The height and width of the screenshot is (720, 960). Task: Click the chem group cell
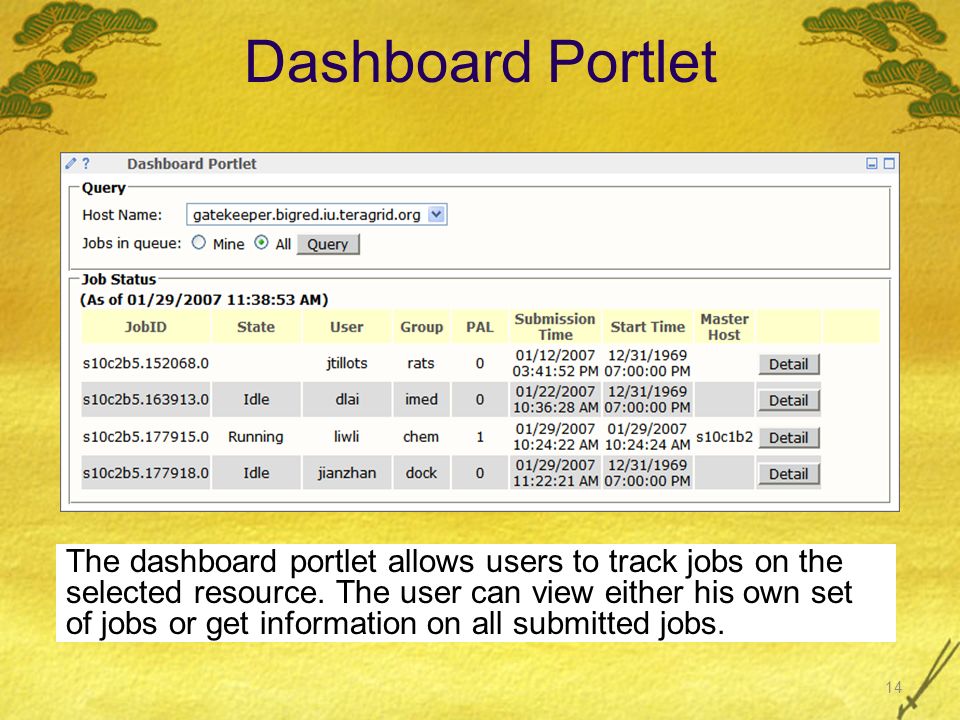pyautogui.click(x=421, y=437)
